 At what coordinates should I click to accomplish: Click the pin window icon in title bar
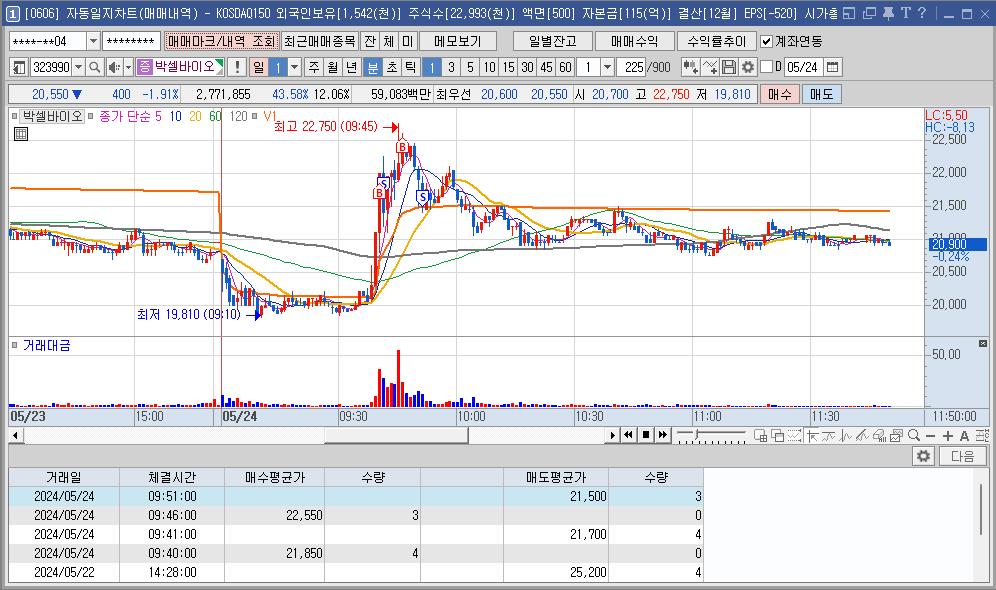(x=888, y=13)
